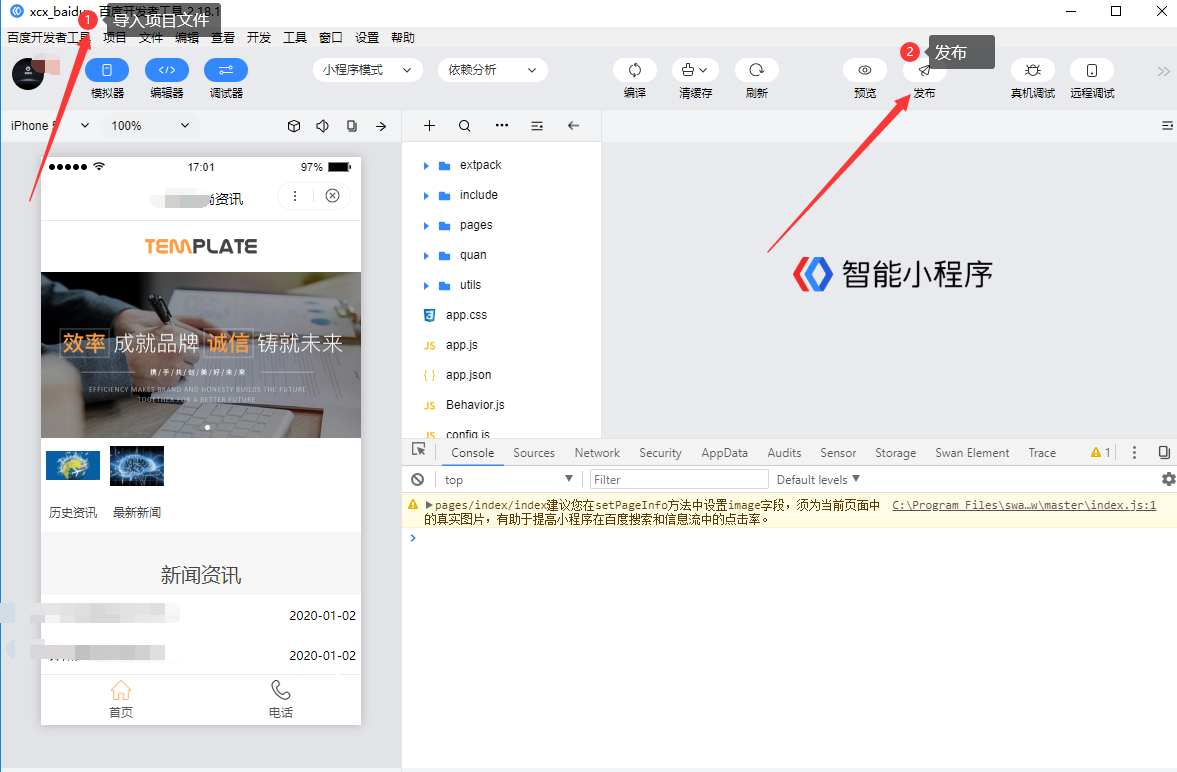The image size is (1177, 772).
Task: Open the Default levels dropdown
Action: click(x=818, y=479)
